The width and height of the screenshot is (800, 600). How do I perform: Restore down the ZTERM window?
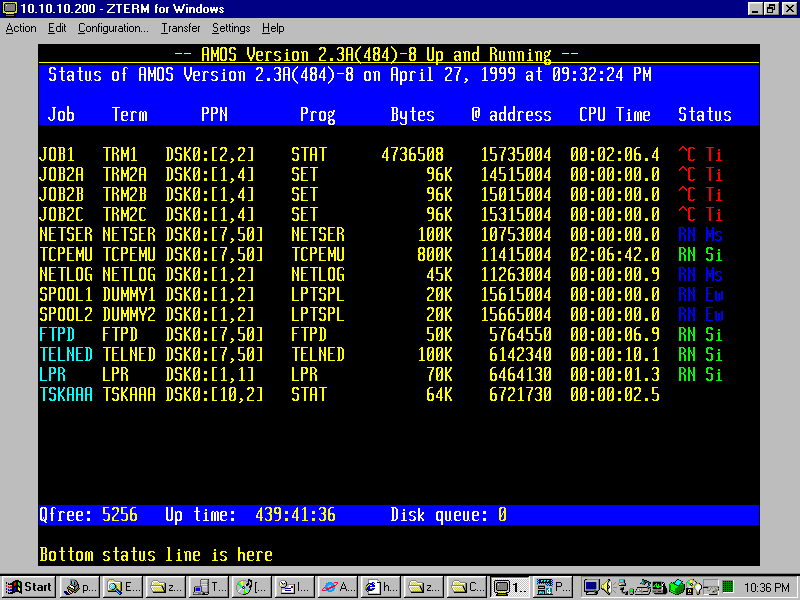pyautogui.click(x=771, y=9)
